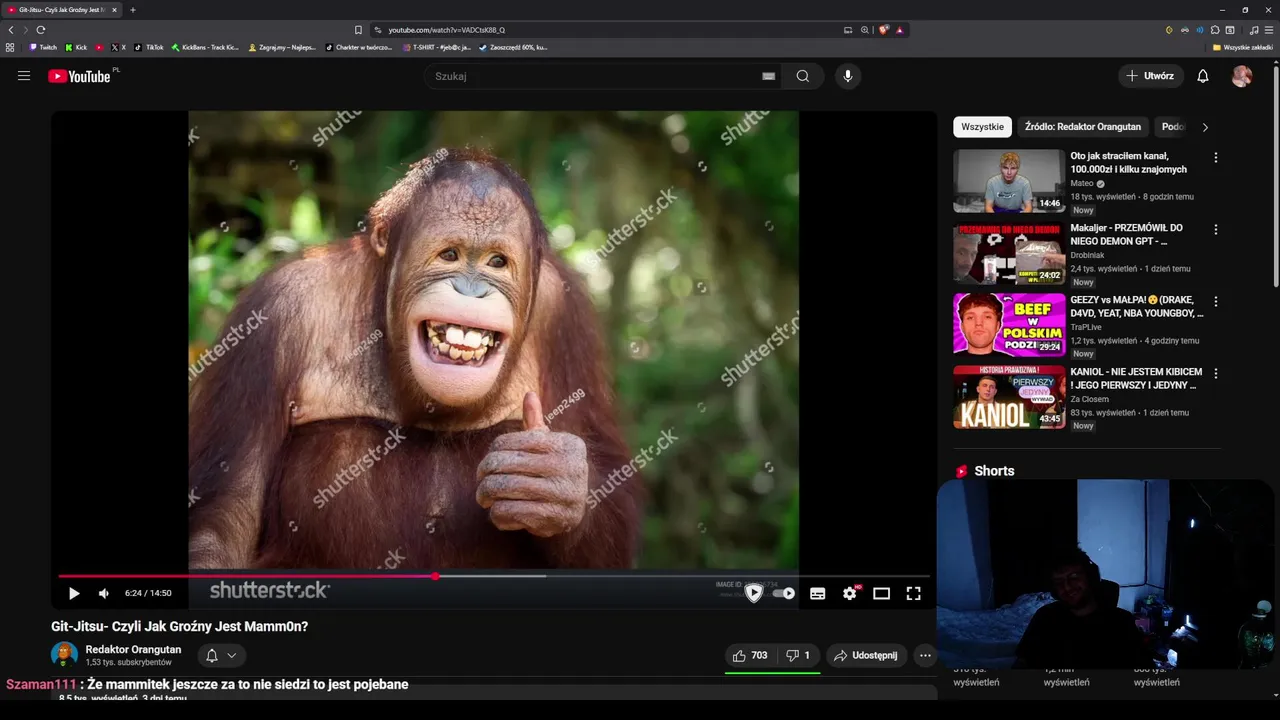
Task: Click the YouTube URL in address bar
Action: [446, 30]
